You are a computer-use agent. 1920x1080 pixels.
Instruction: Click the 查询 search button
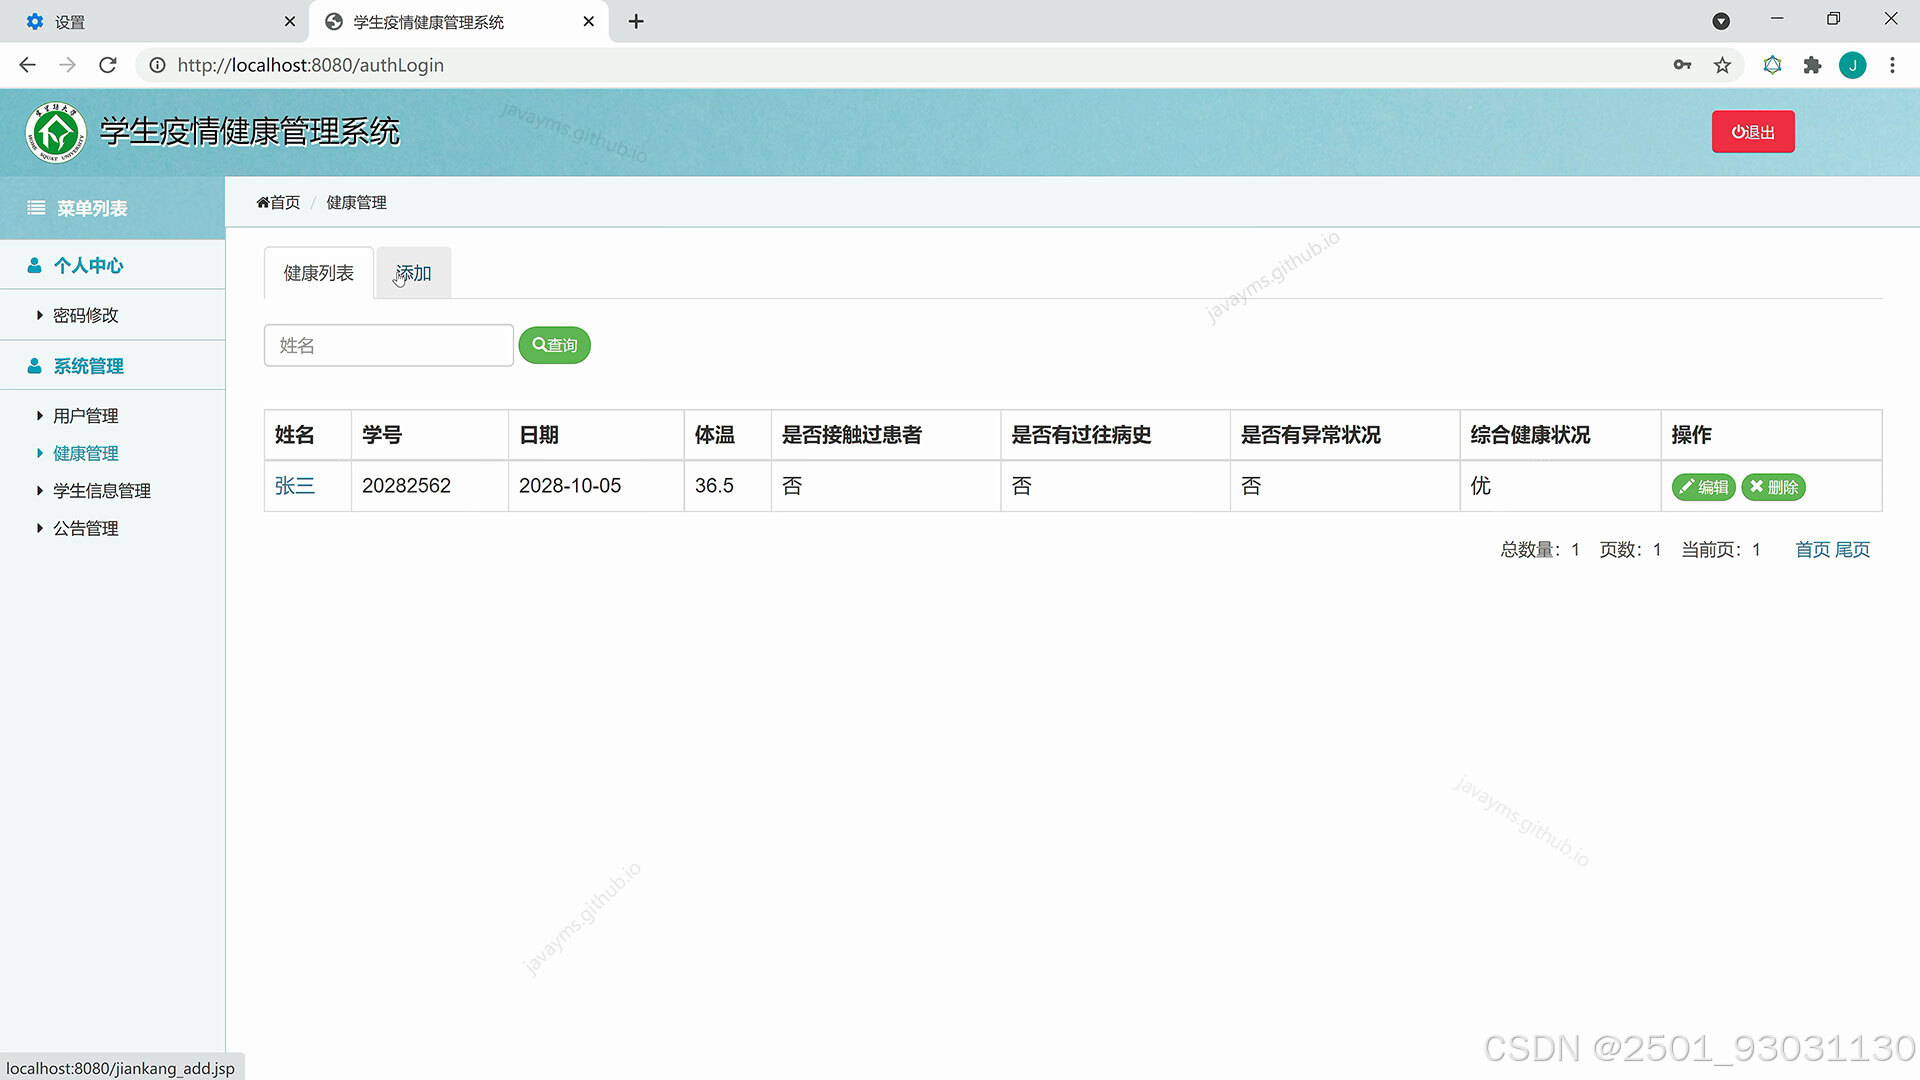555,345
